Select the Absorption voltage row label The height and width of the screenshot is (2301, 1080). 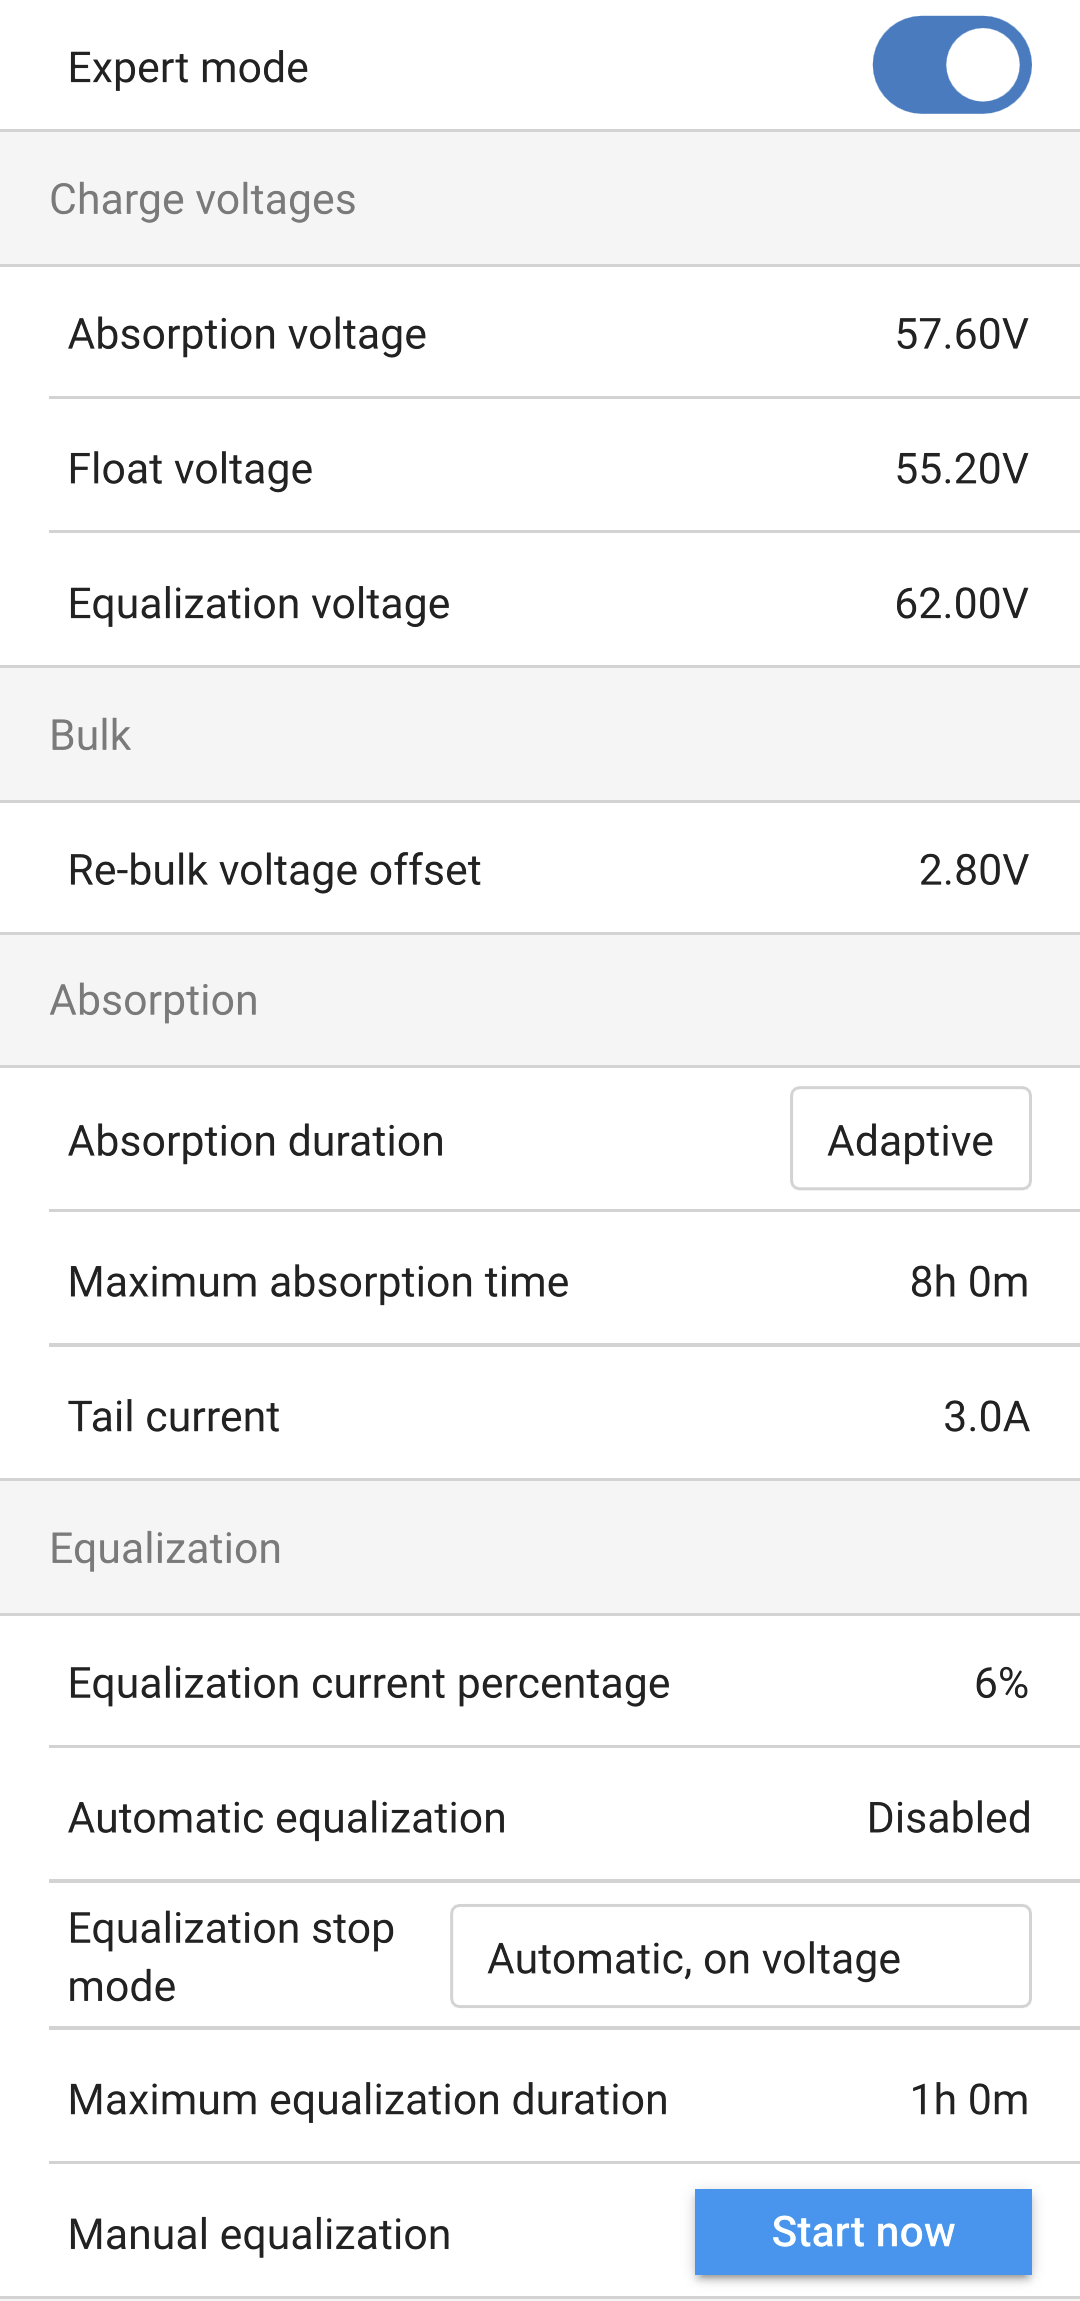[247, 334]
